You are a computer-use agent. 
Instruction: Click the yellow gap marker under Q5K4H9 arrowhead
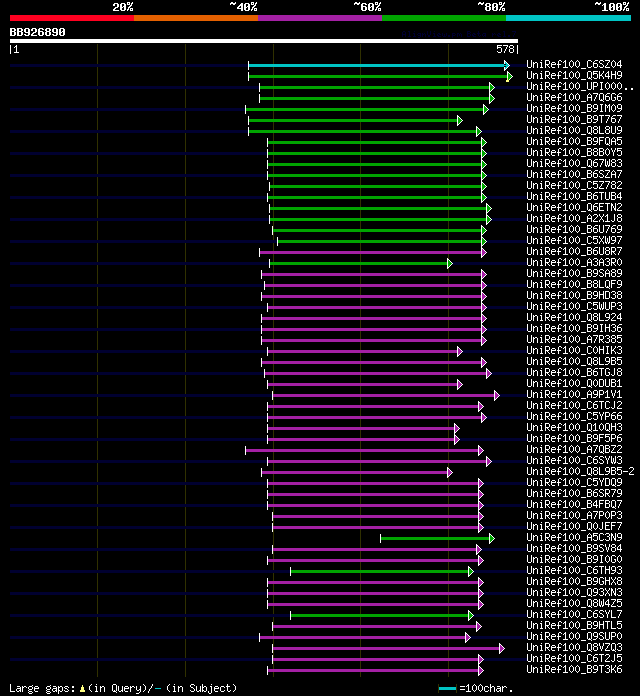(x=507, y=81)
